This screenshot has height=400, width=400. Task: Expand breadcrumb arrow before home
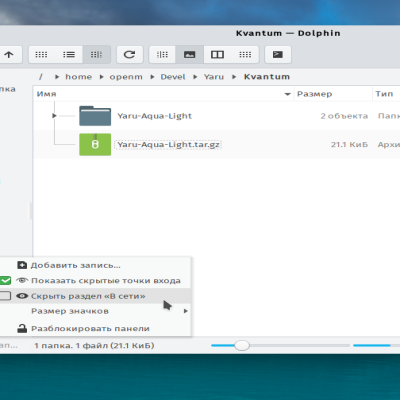(57, 77)
